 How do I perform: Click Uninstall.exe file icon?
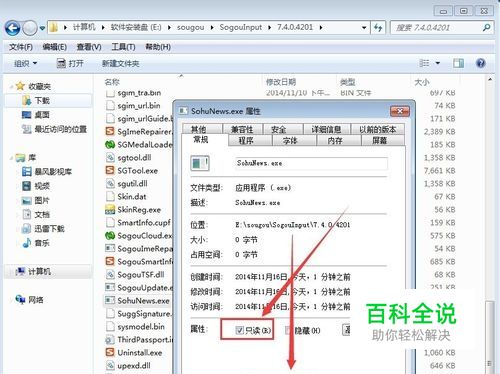click(110, 352)
